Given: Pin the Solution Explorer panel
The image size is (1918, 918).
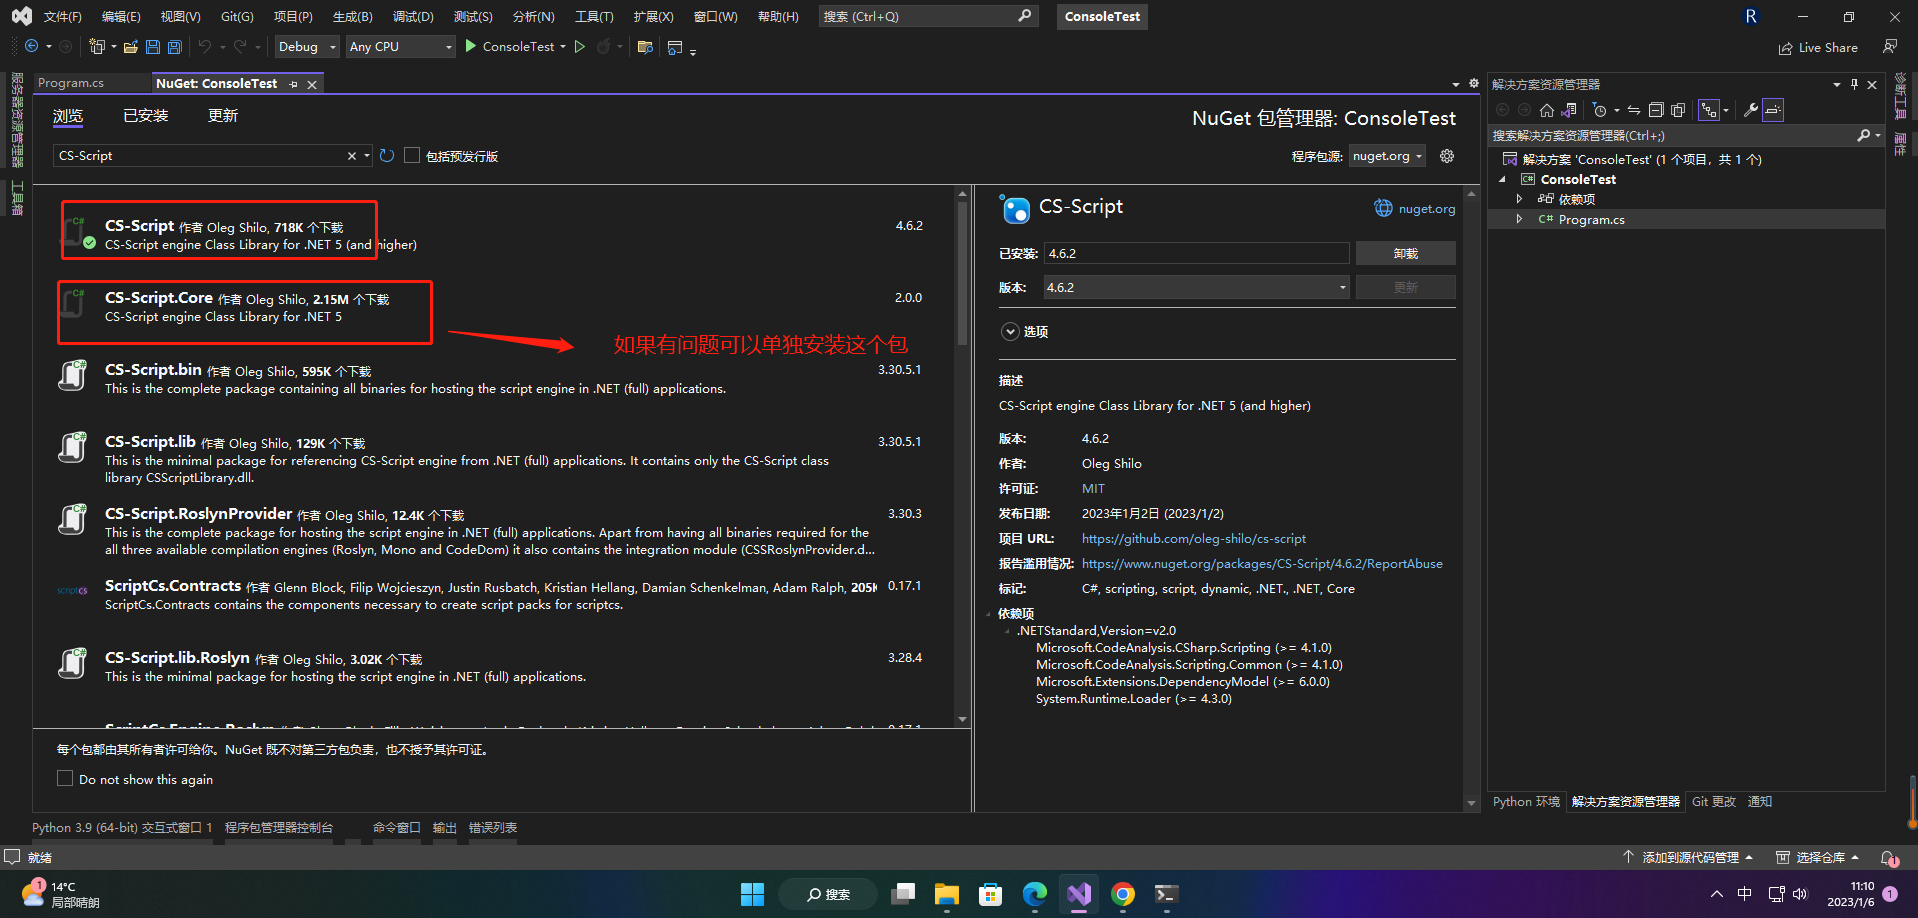Looking at the screenshot, I should point(1854,84).
